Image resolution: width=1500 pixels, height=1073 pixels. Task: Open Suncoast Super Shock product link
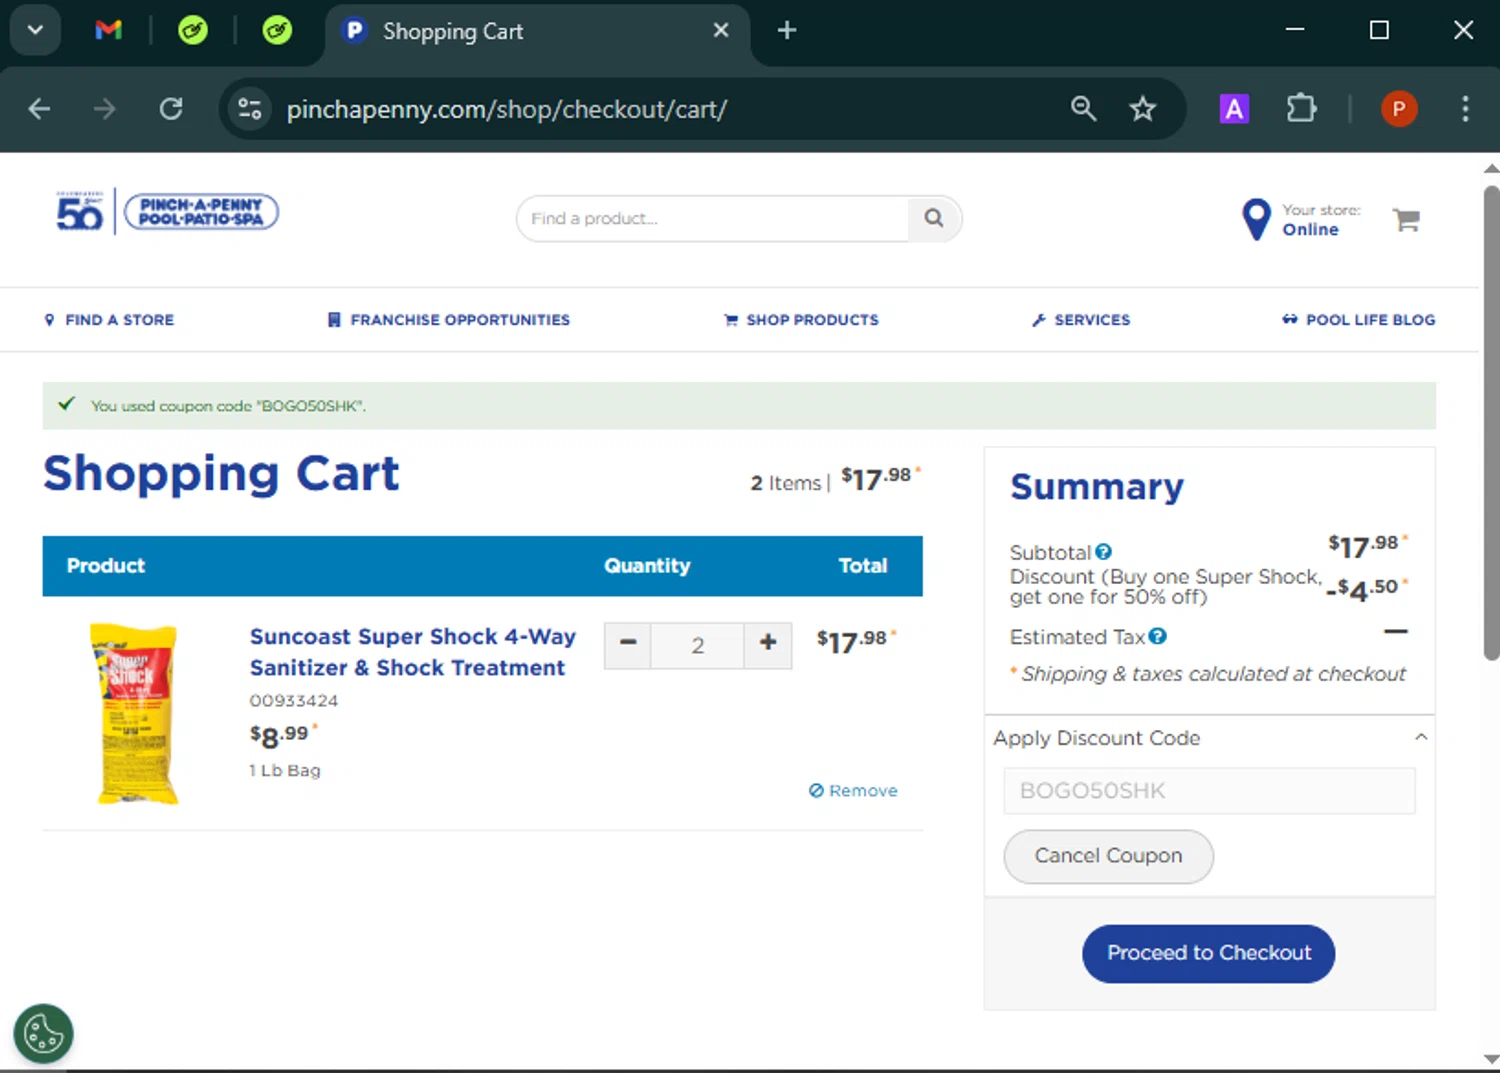point(412,652)
